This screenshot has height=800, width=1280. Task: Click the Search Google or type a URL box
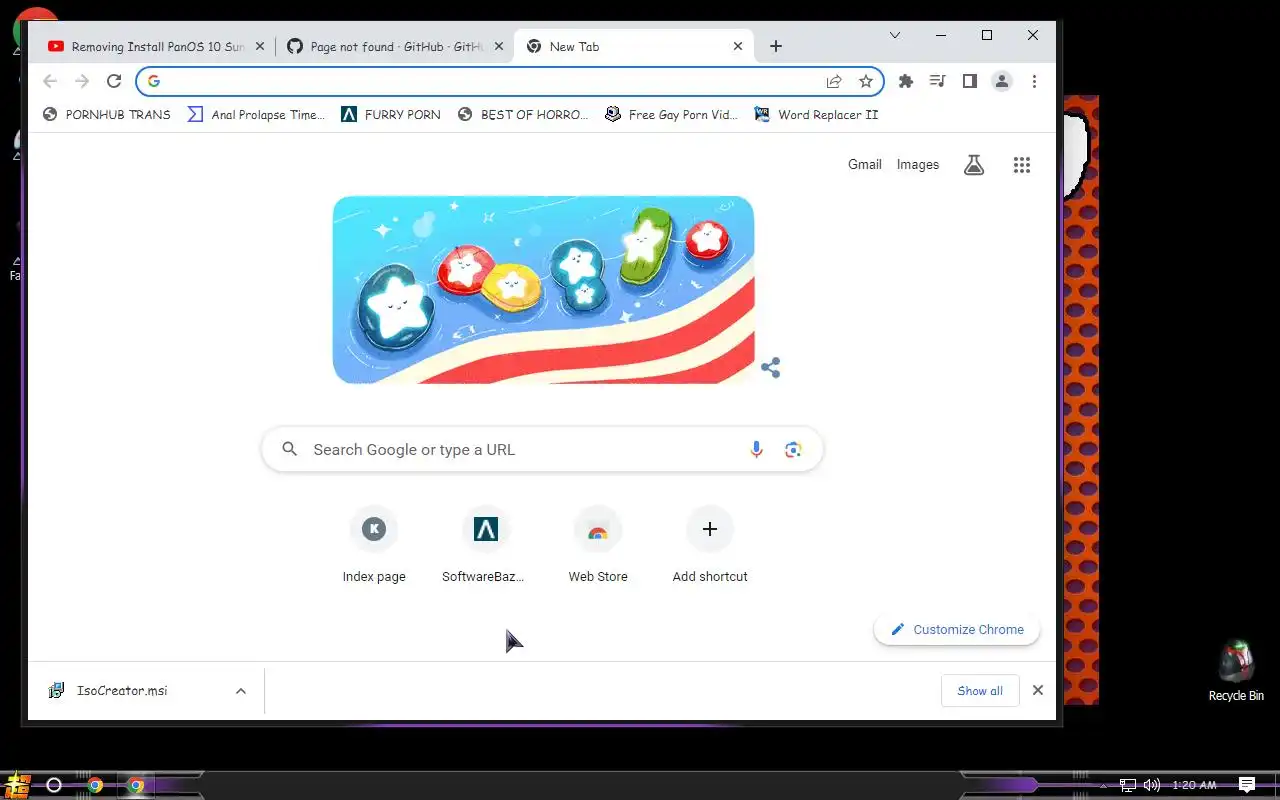tap(542, 450)
